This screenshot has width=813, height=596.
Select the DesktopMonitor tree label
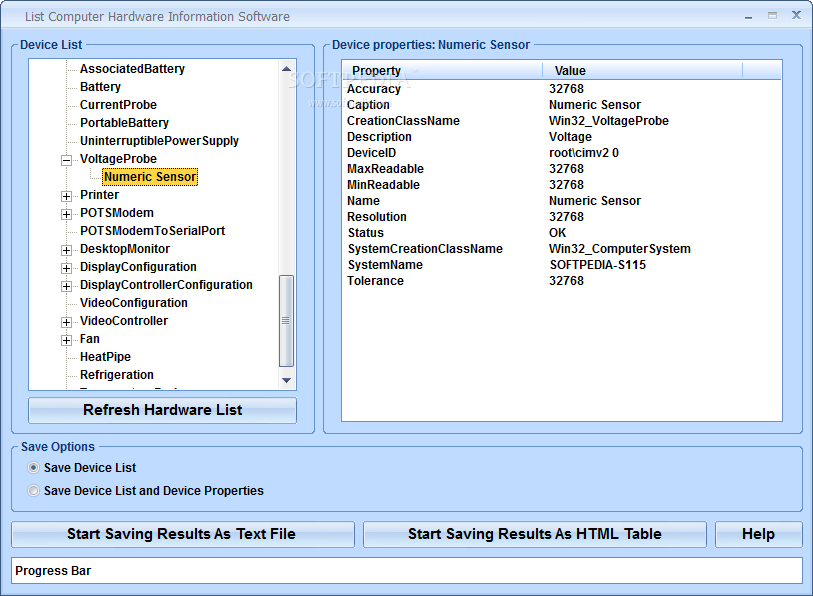(x=125, y=249)
